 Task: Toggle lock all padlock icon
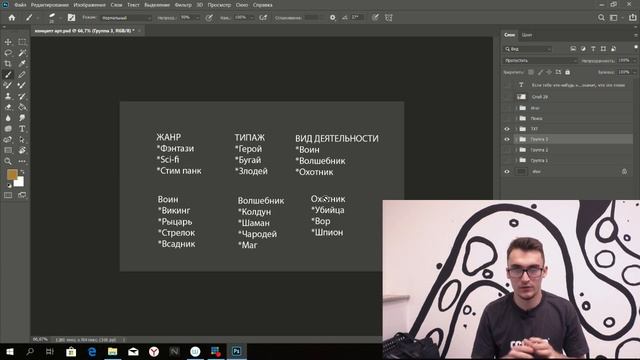[x=567, y=72]
